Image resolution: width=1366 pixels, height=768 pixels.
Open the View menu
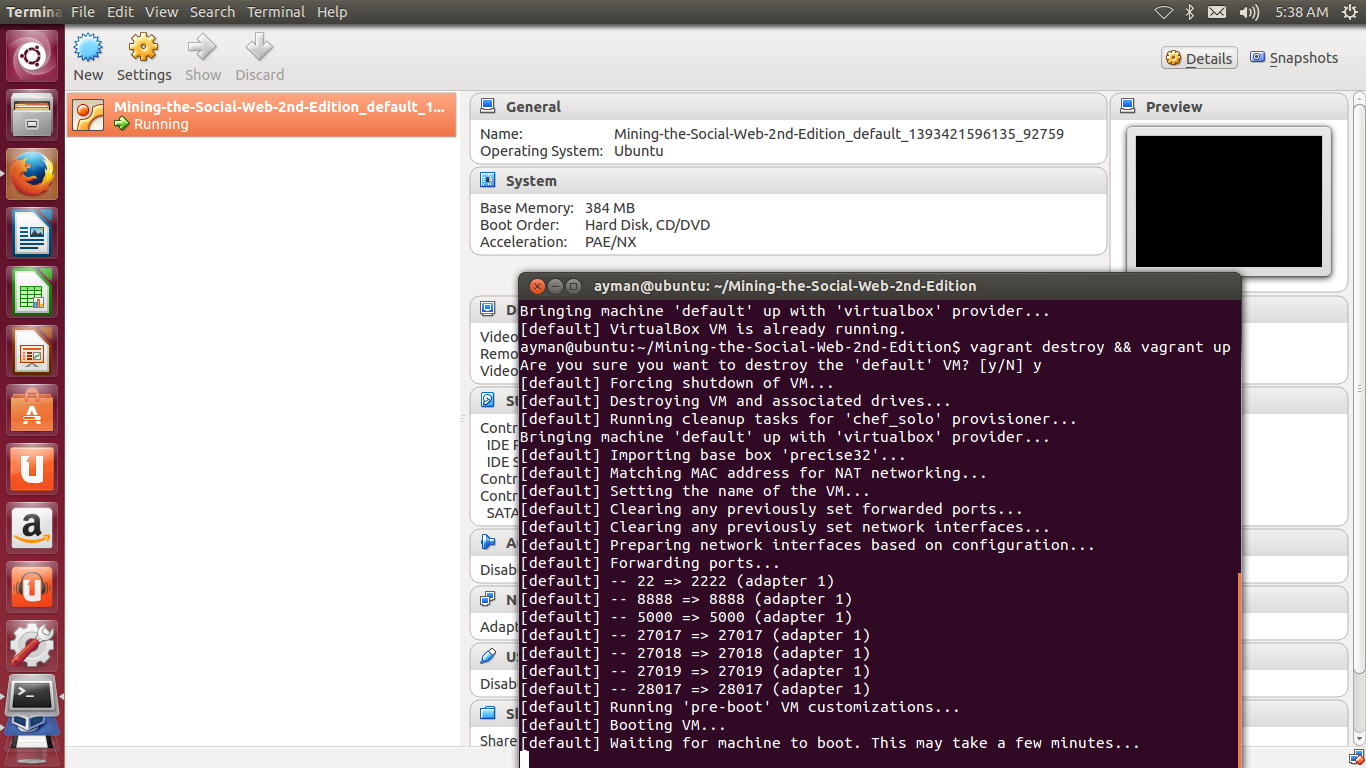tap(161, 12)
